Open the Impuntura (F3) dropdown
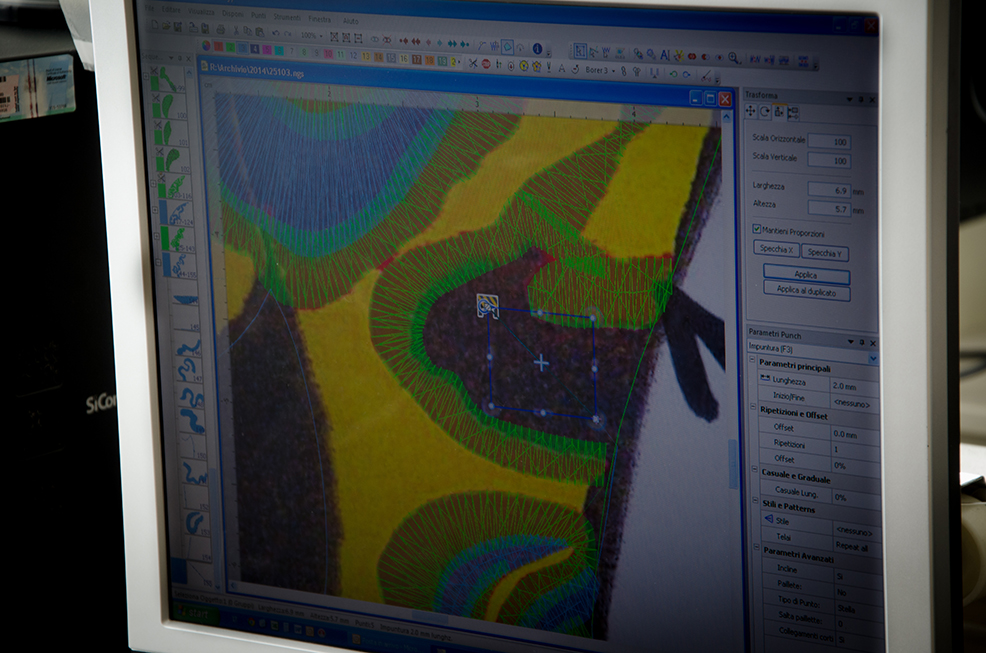Viewport: 986px width, 653px height. click(x=872, y=357)
